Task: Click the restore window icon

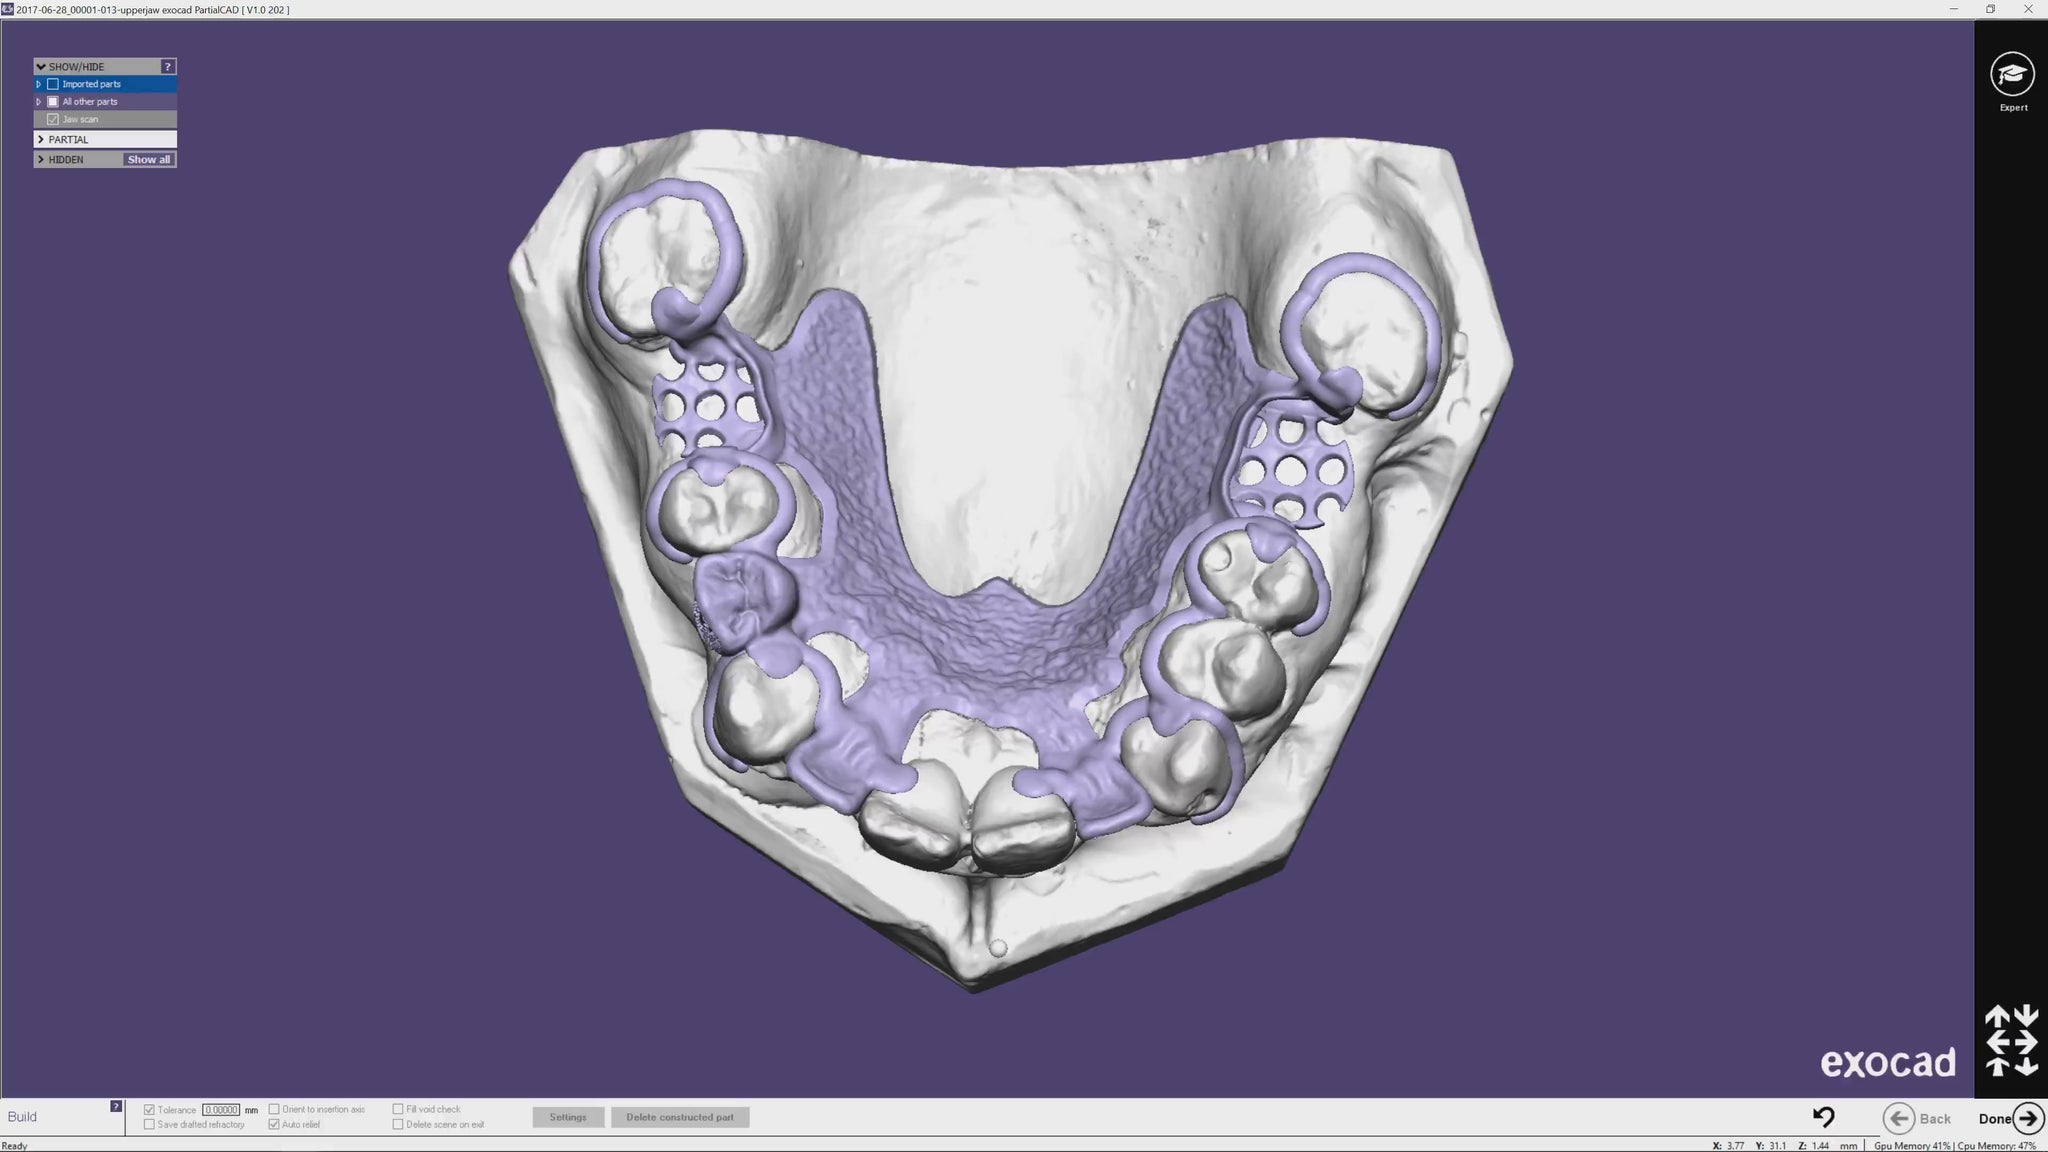Action: pos(1990,9)
